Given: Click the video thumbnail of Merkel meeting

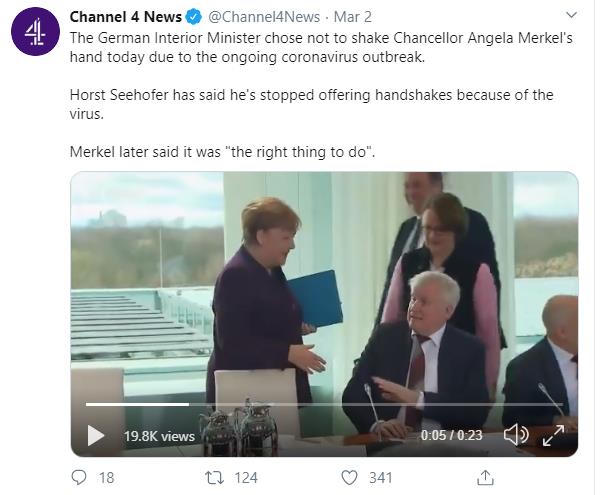Looking at the screenshot, I should (324, 290).
